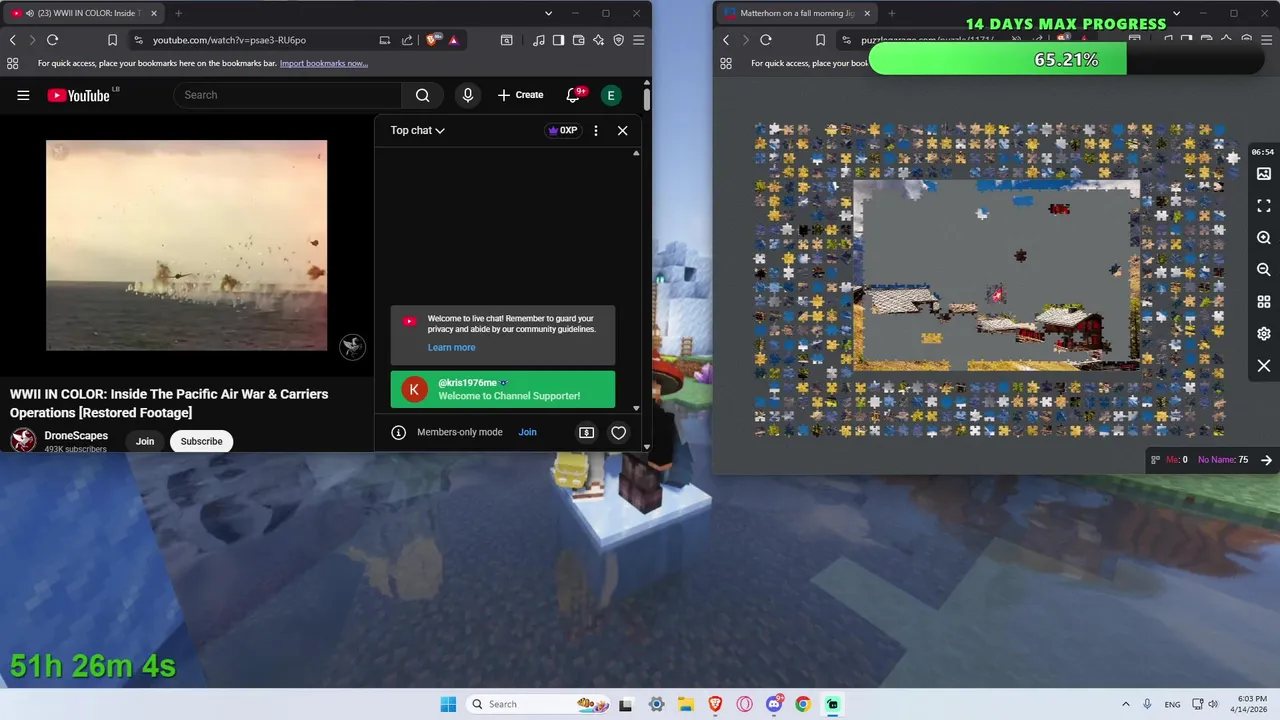Click Import bookmarks now link in YouTube window
1280x720 pixels.
[324, 63]
